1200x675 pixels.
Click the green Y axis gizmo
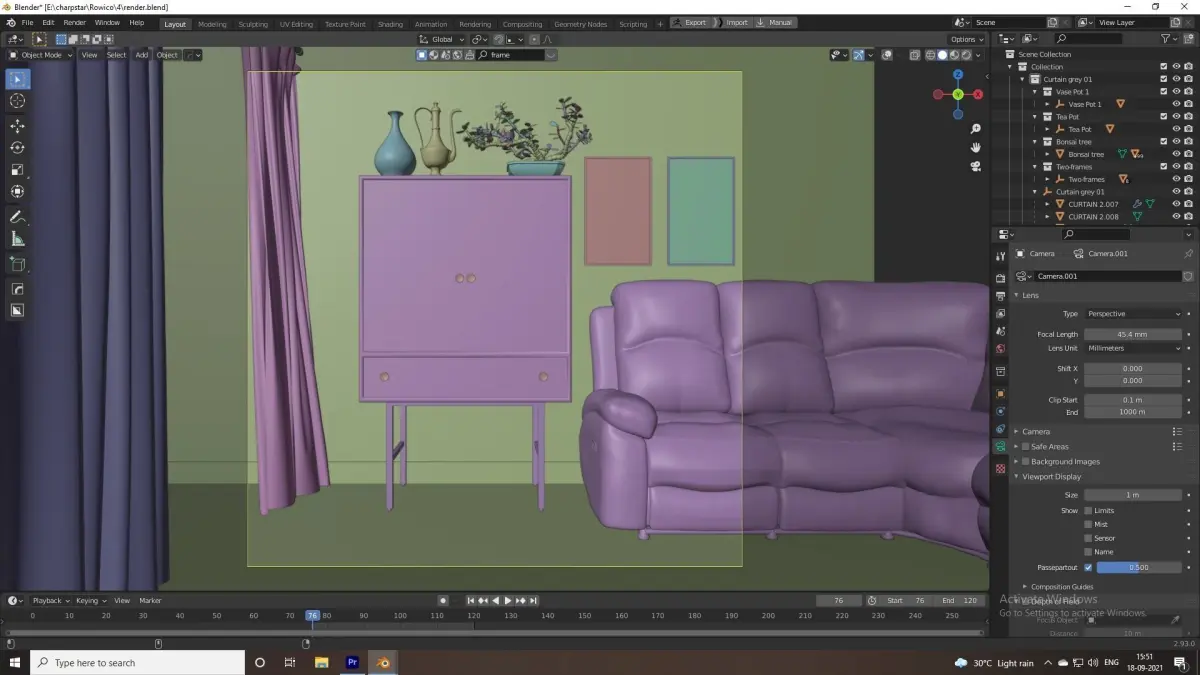[x=958, y=94]
